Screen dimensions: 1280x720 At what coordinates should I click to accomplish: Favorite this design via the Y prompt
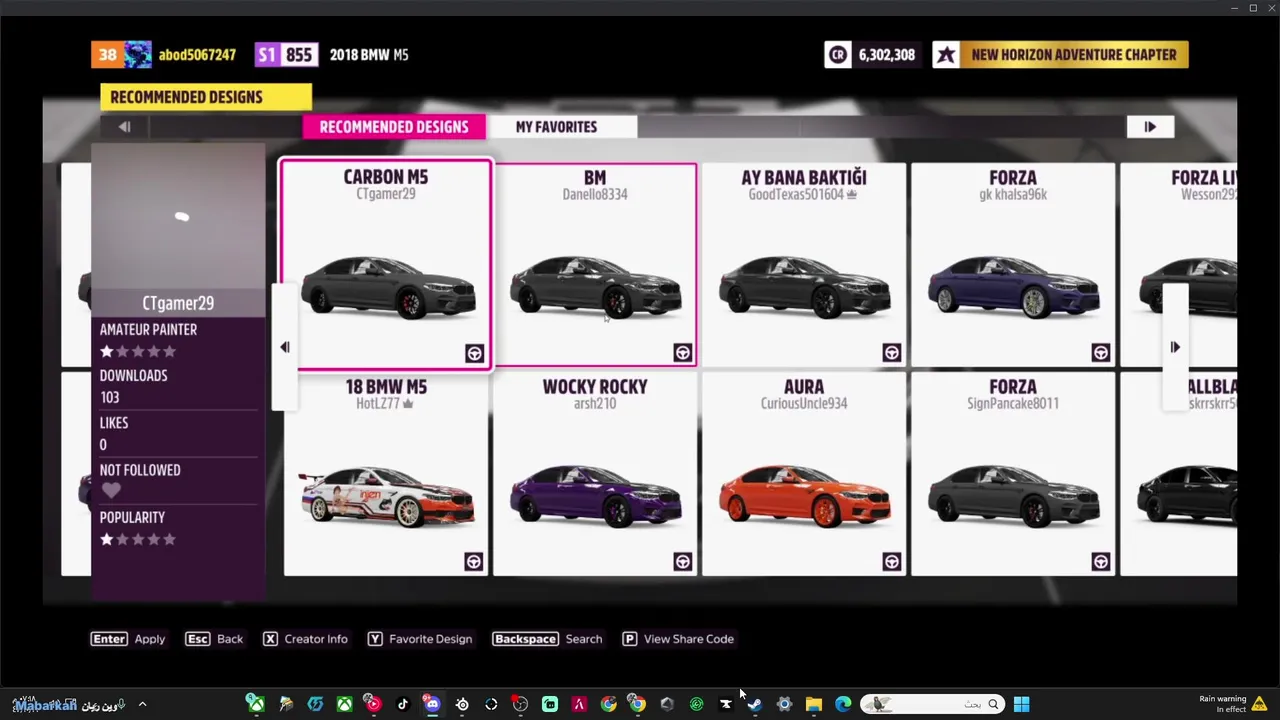tap(420, 639)
